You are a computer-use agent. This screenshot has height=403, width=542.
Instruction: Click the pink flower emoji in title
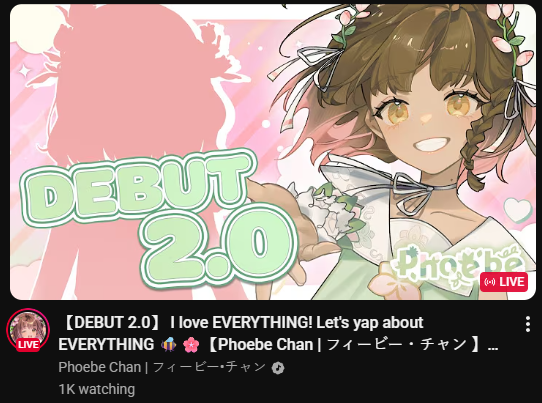coord(191,345)
